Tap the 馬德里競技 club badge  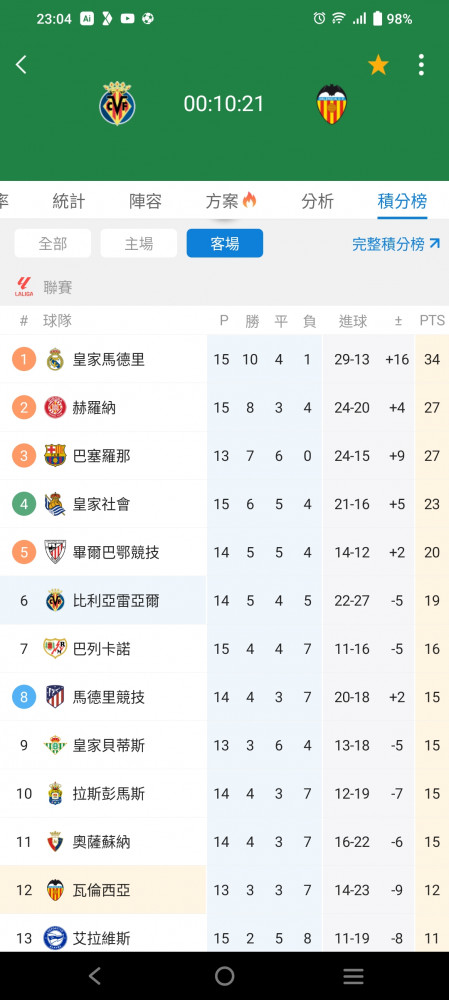coord(55,696)
